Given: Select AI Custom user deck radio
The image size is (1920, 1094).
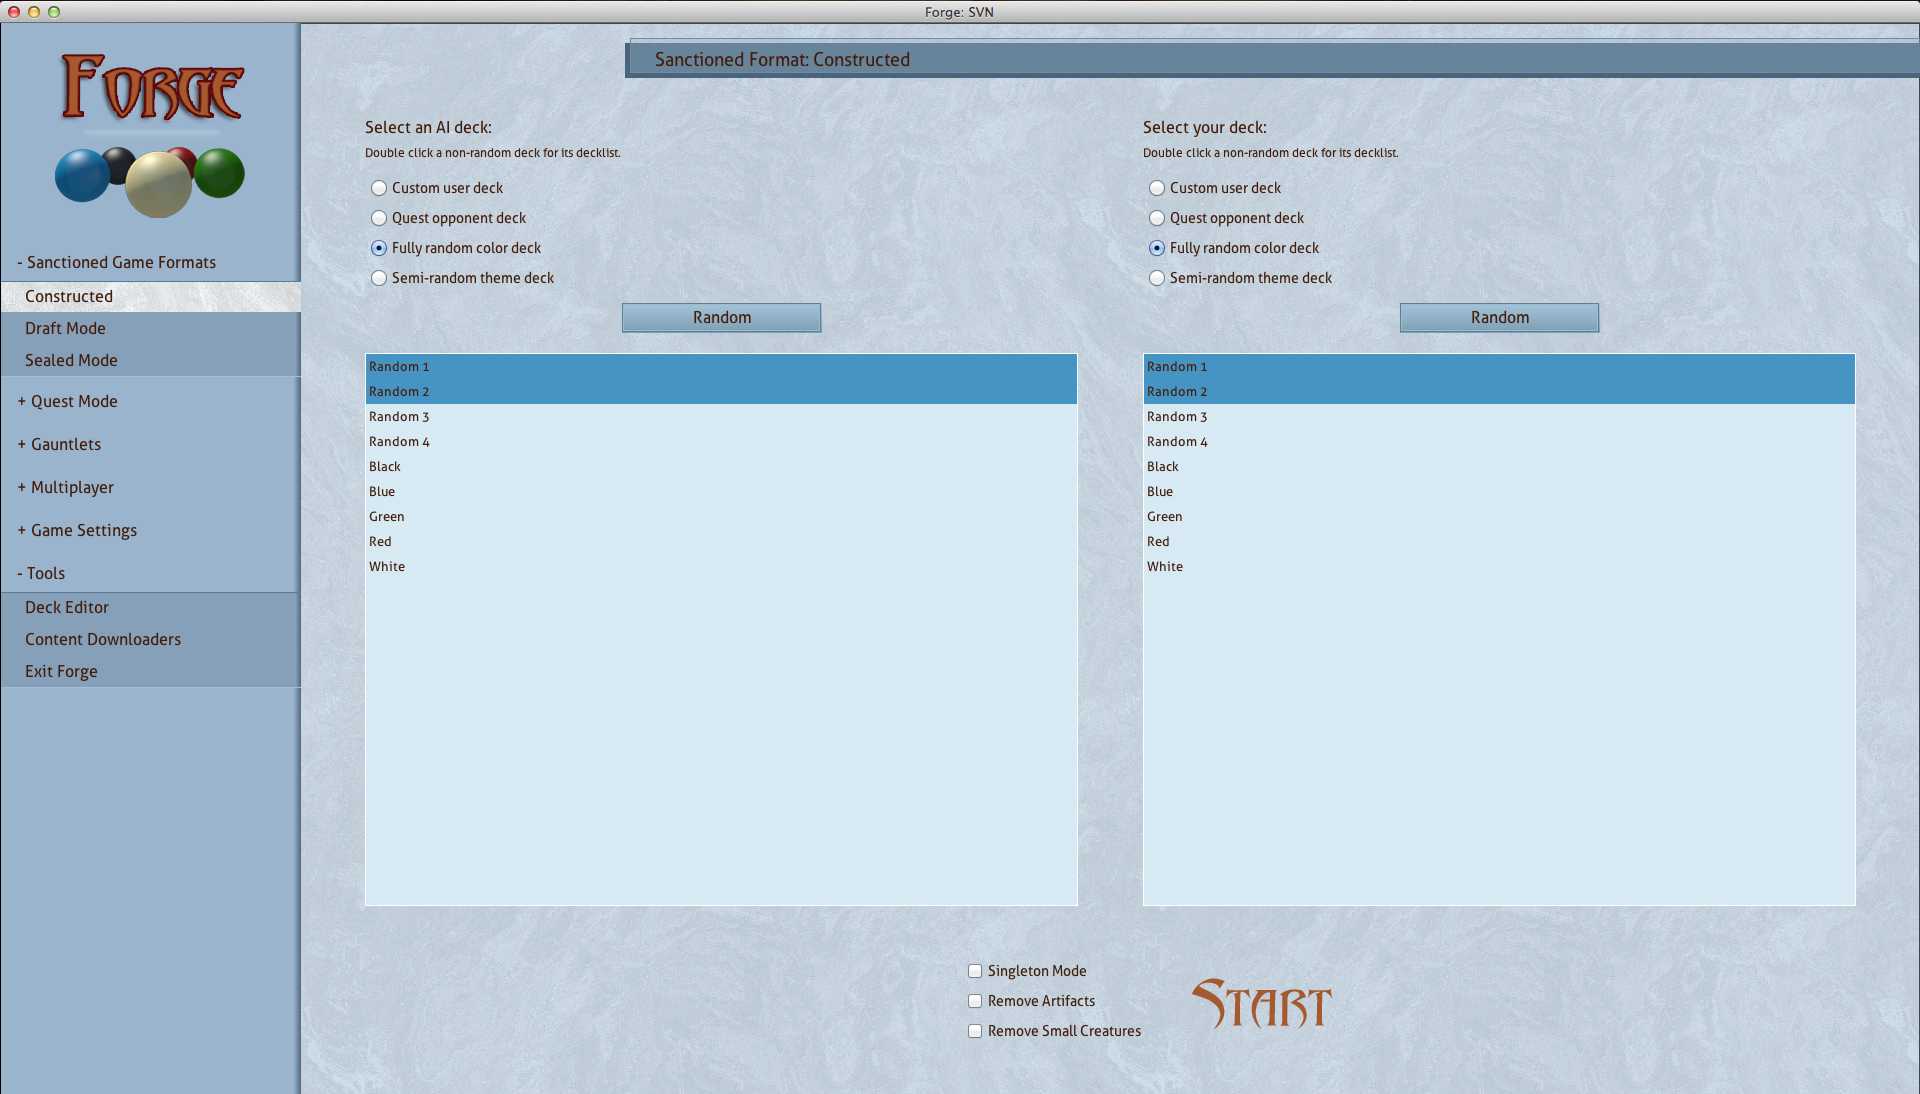Looking at the screenshot, I should point(379,188).
